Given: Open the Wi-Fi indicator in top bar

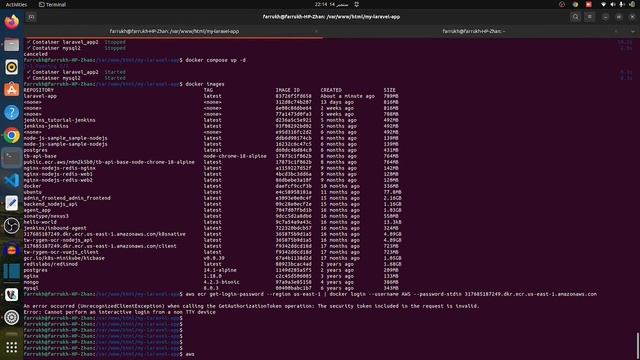Looking at the screenshot, I should tap(604, 4).
